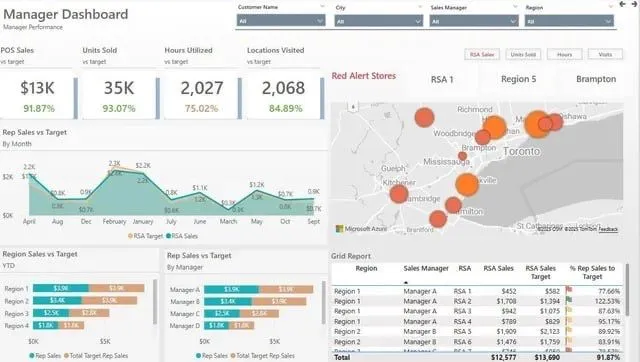Click Region 1 teal Rep Sales bar
Screen dimensions: 640x362
coord(61,288)
